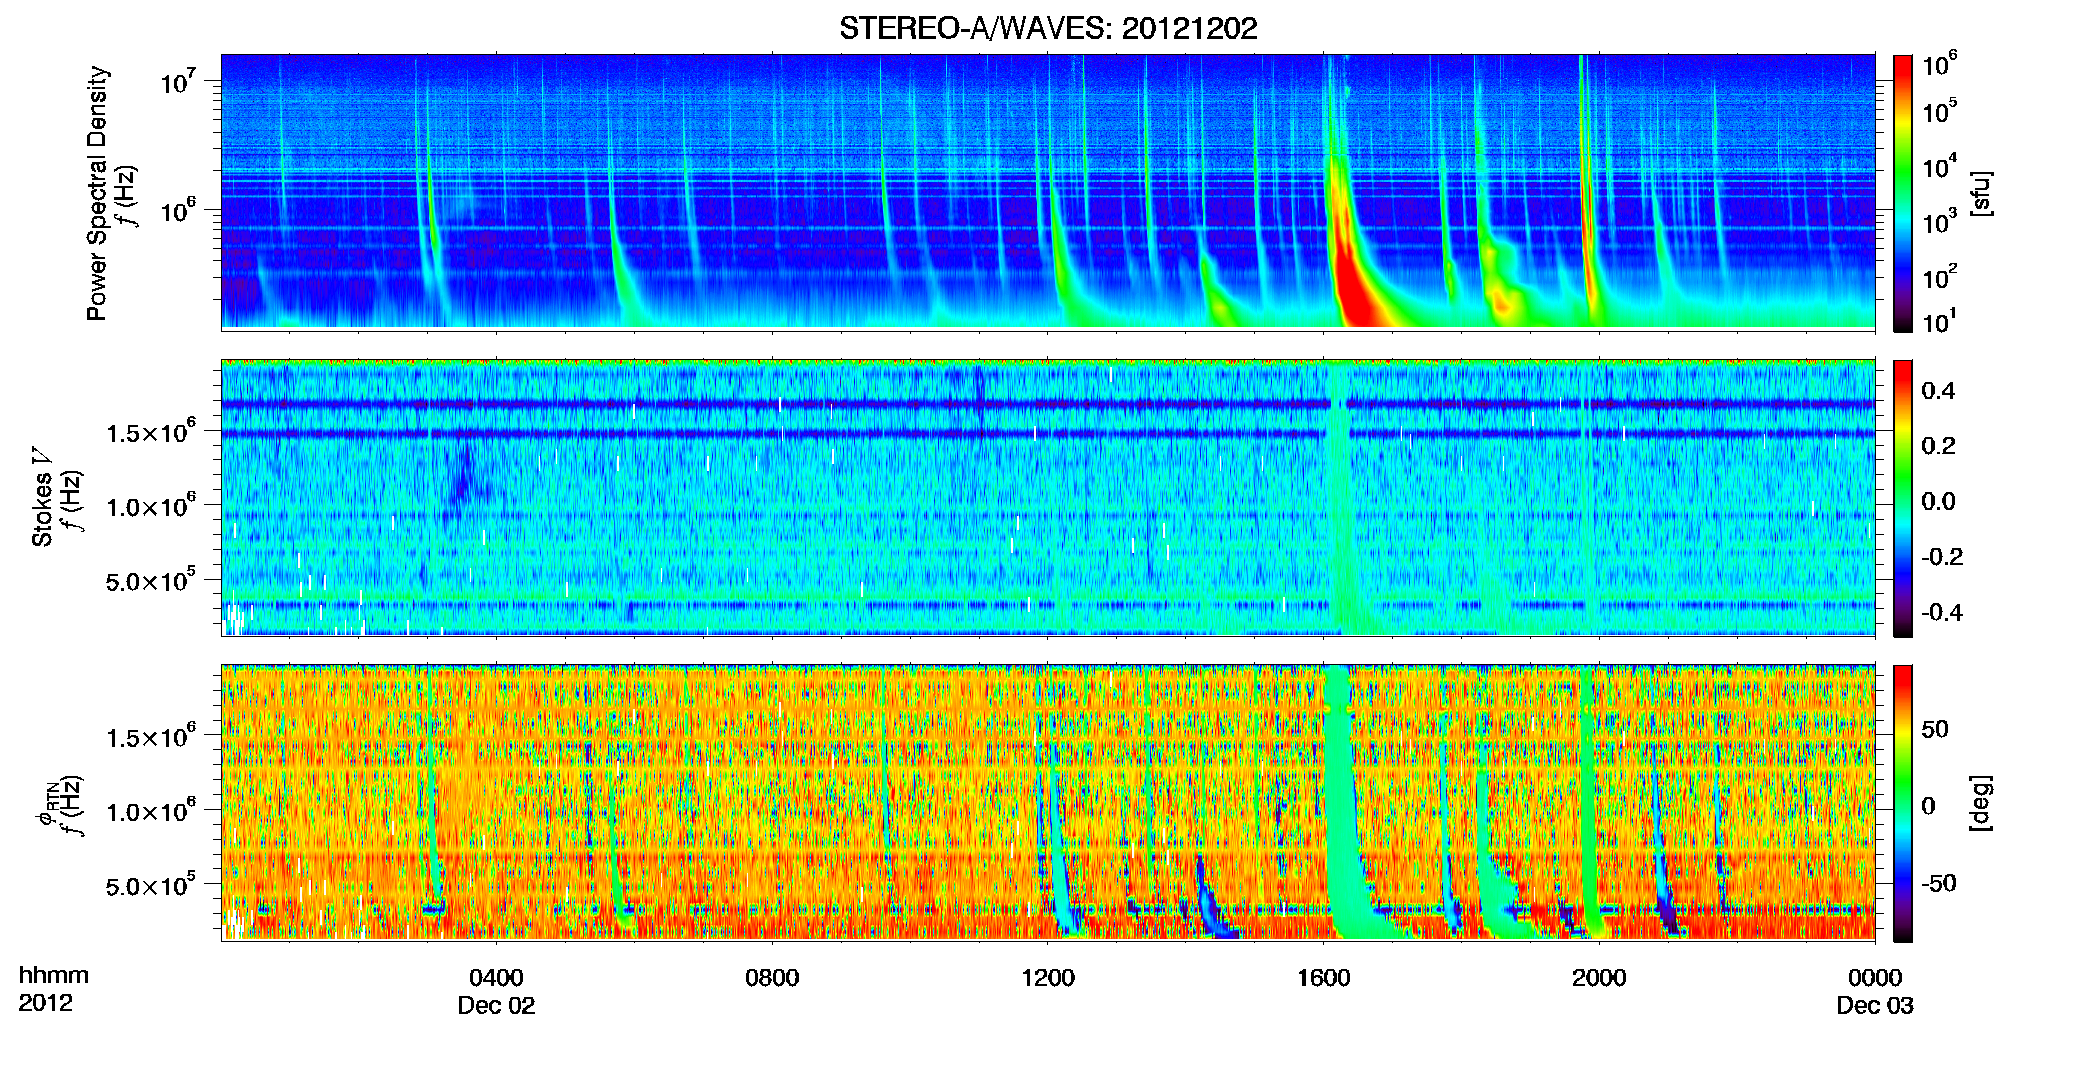
Task: Click the 10^1 label on the sfu color bar
Action: pyautogui.click(x=1940, y=322)
